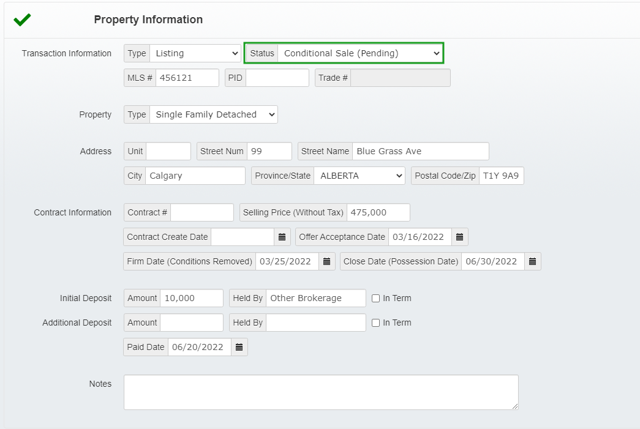Screen dimensions: 640x429
Task: Open the Status dropdown
Action: pos(360,53)
